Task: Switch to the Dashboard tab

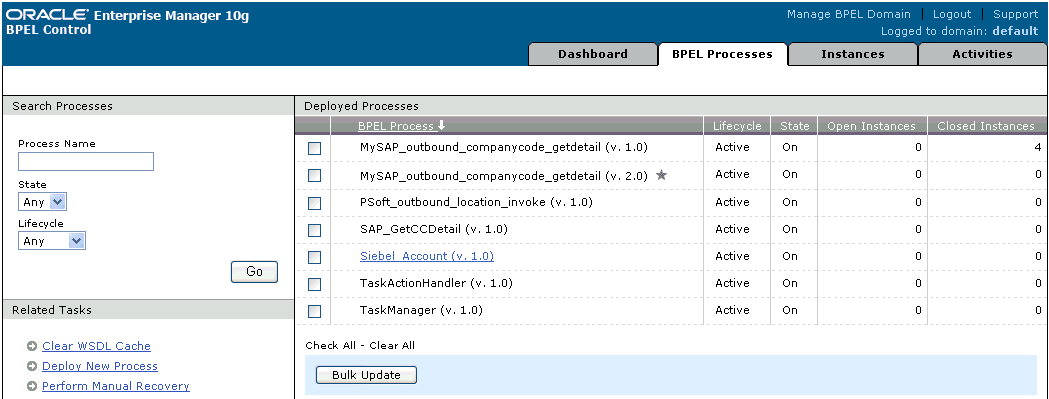Action: click(593, 54)
